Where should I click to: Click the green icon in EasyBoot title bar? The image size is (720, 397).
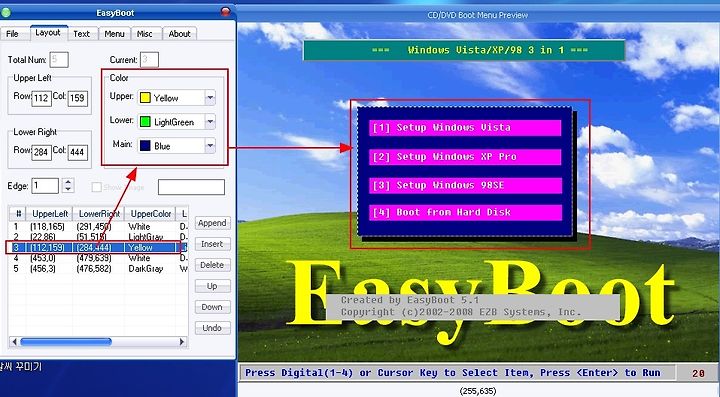pos(6,12)
